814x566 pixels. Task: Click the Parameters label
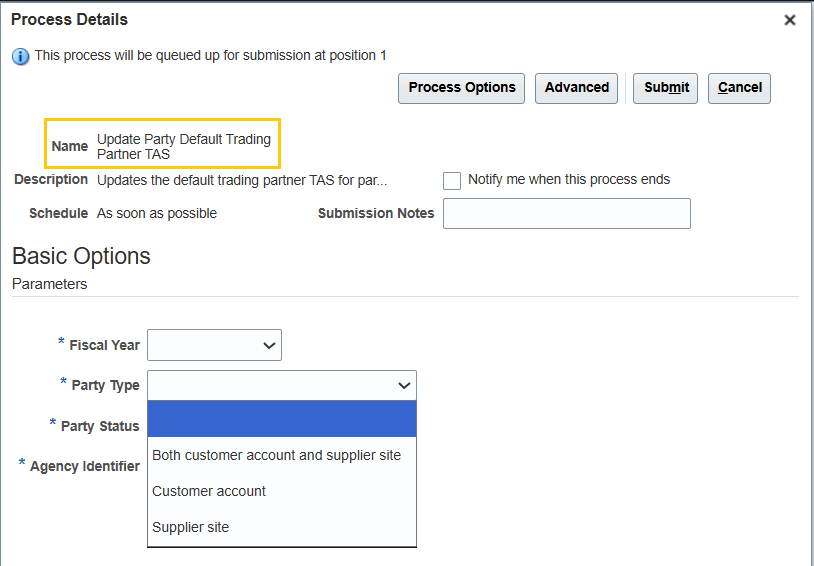click(x=49, y=284)
